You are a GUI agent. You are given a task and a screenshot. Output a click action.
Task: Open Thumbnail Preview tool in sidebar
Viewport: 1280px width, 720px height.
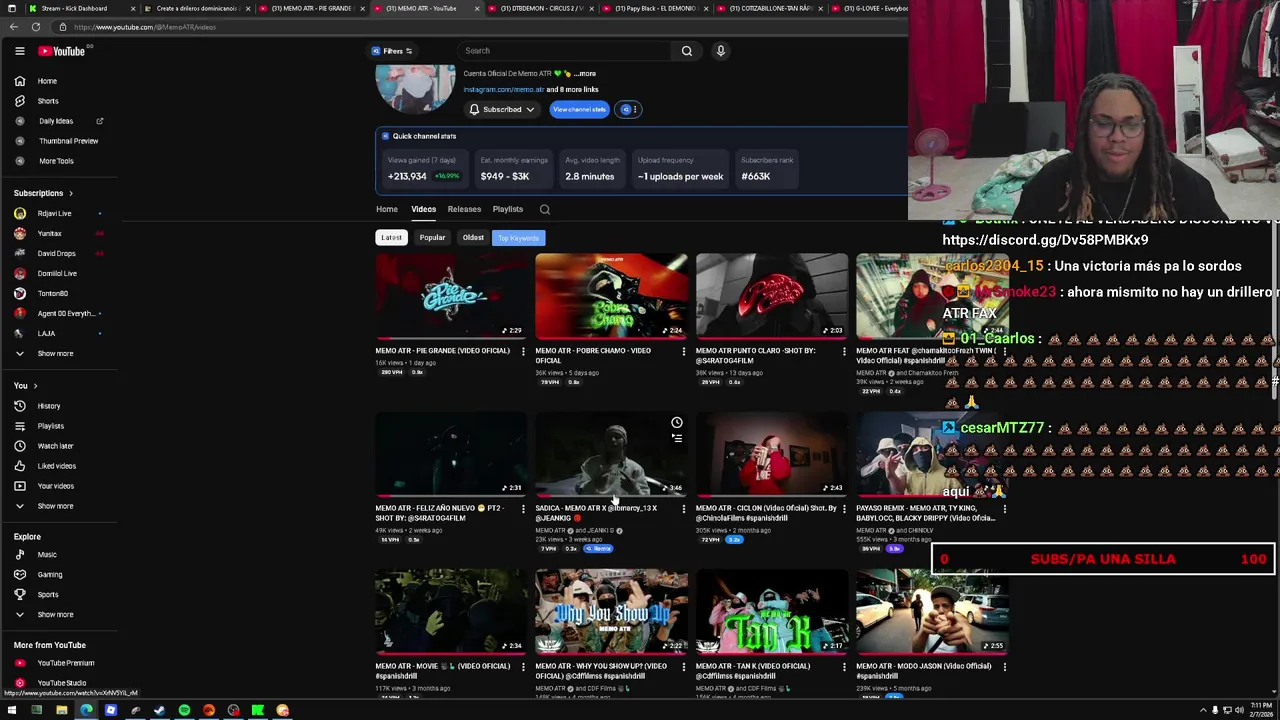point(58,141)
